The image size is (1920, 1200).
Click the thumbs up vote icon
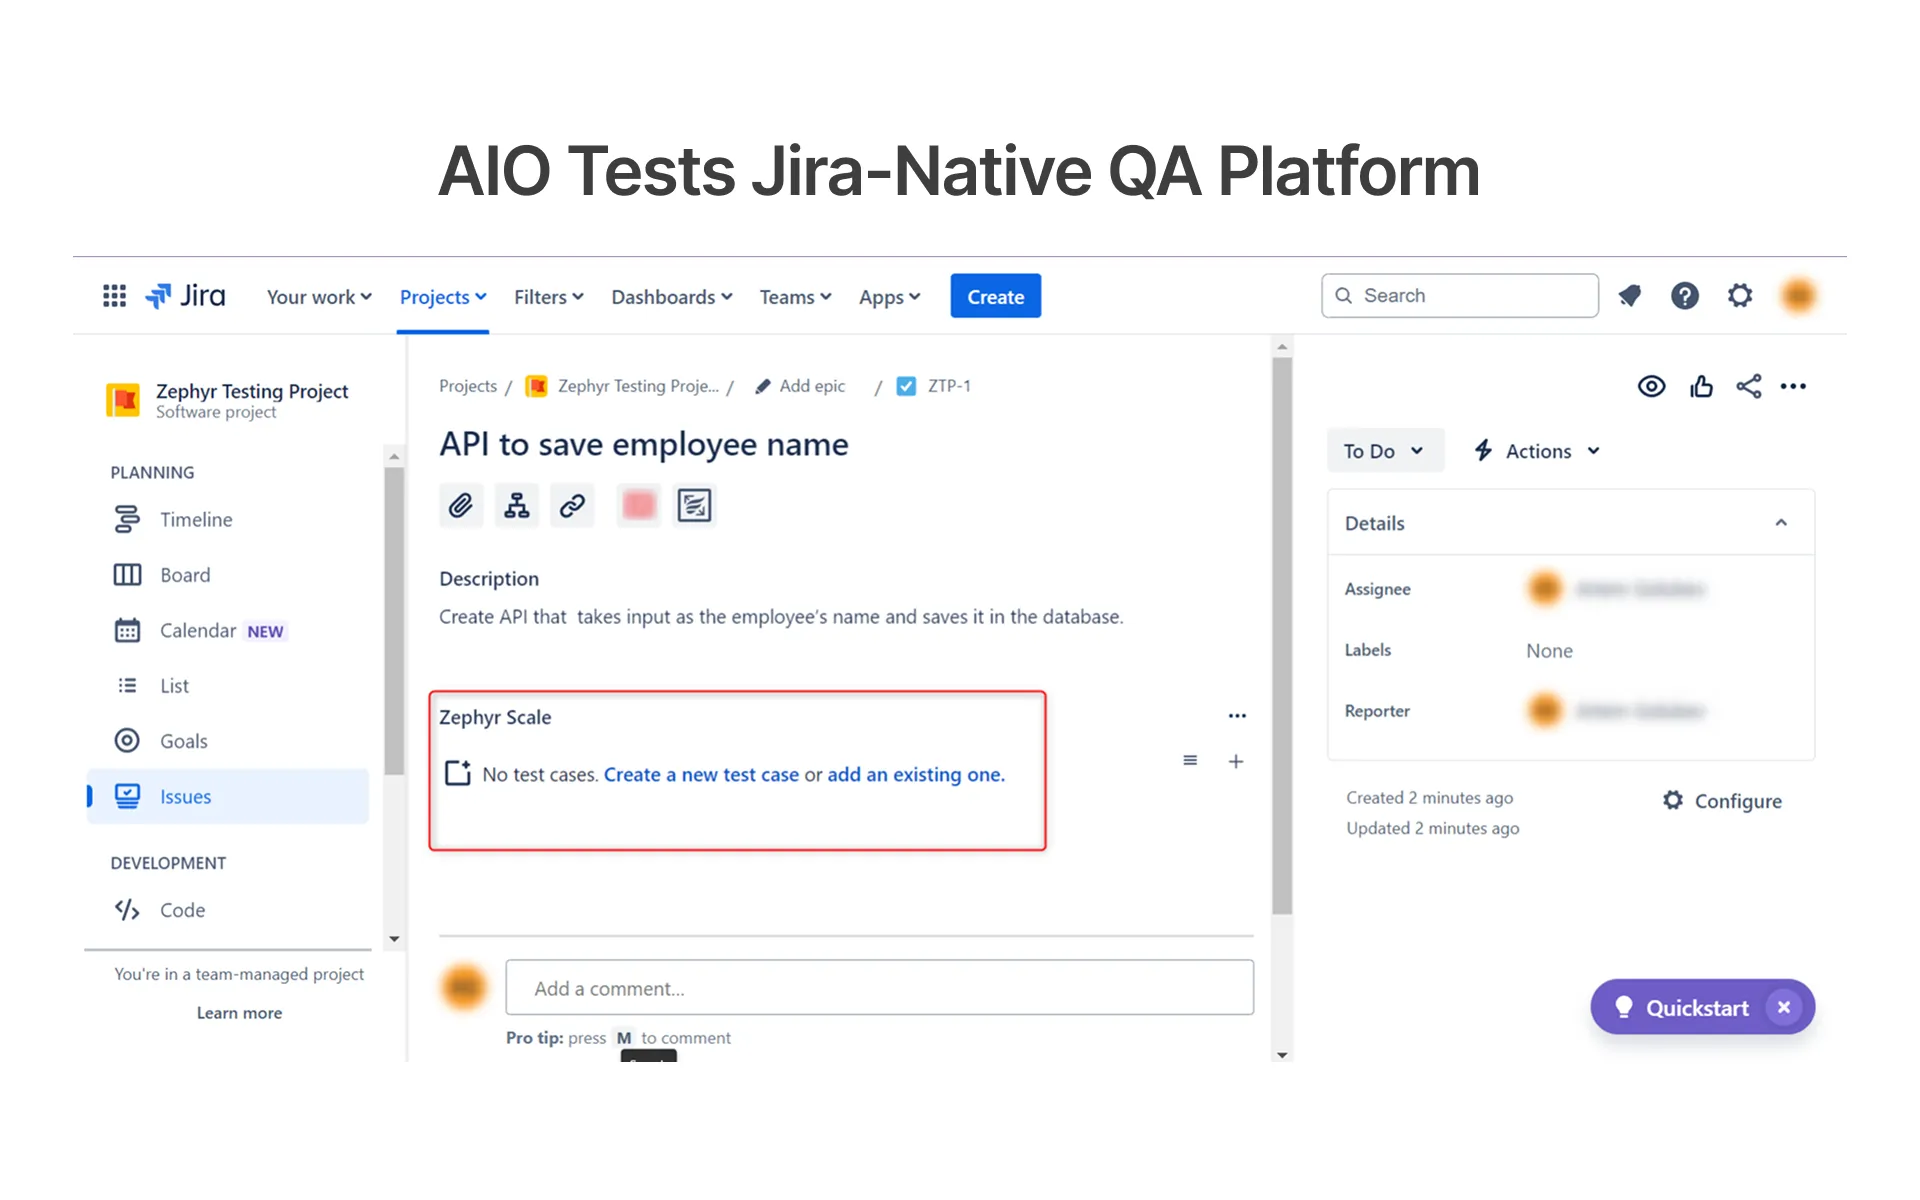(1701, 387)
